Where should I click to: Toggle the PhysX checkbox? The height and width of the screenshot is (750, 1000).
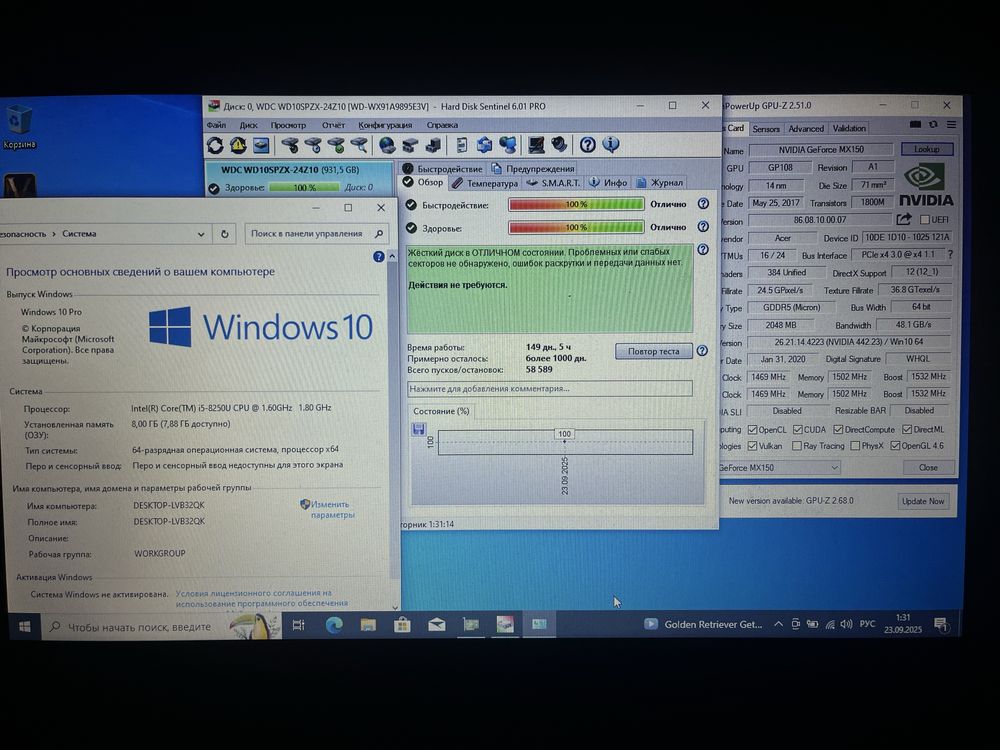pyautogui.click(x=855, y=446)
